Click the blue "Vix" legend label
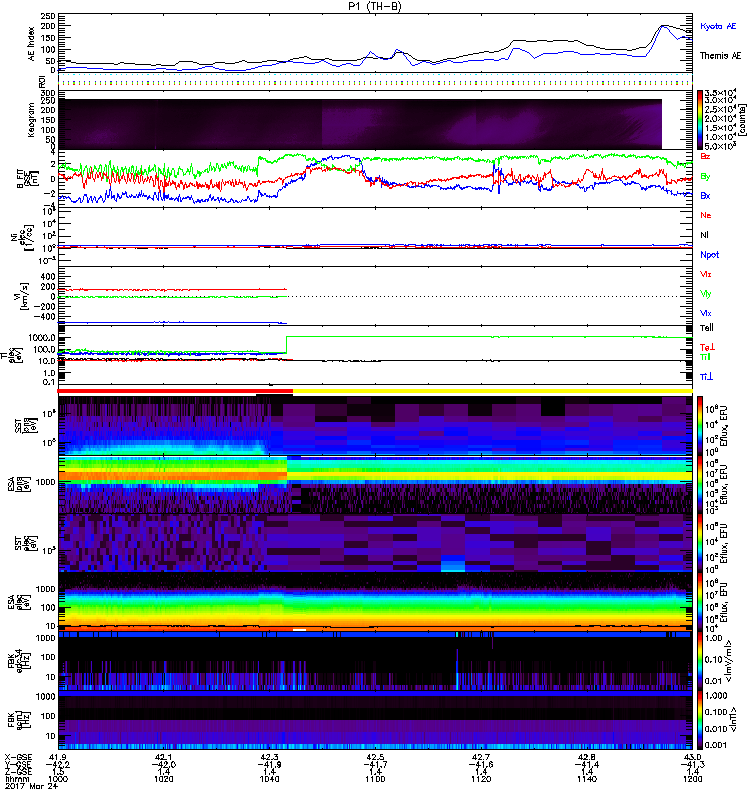 [705, 313]
